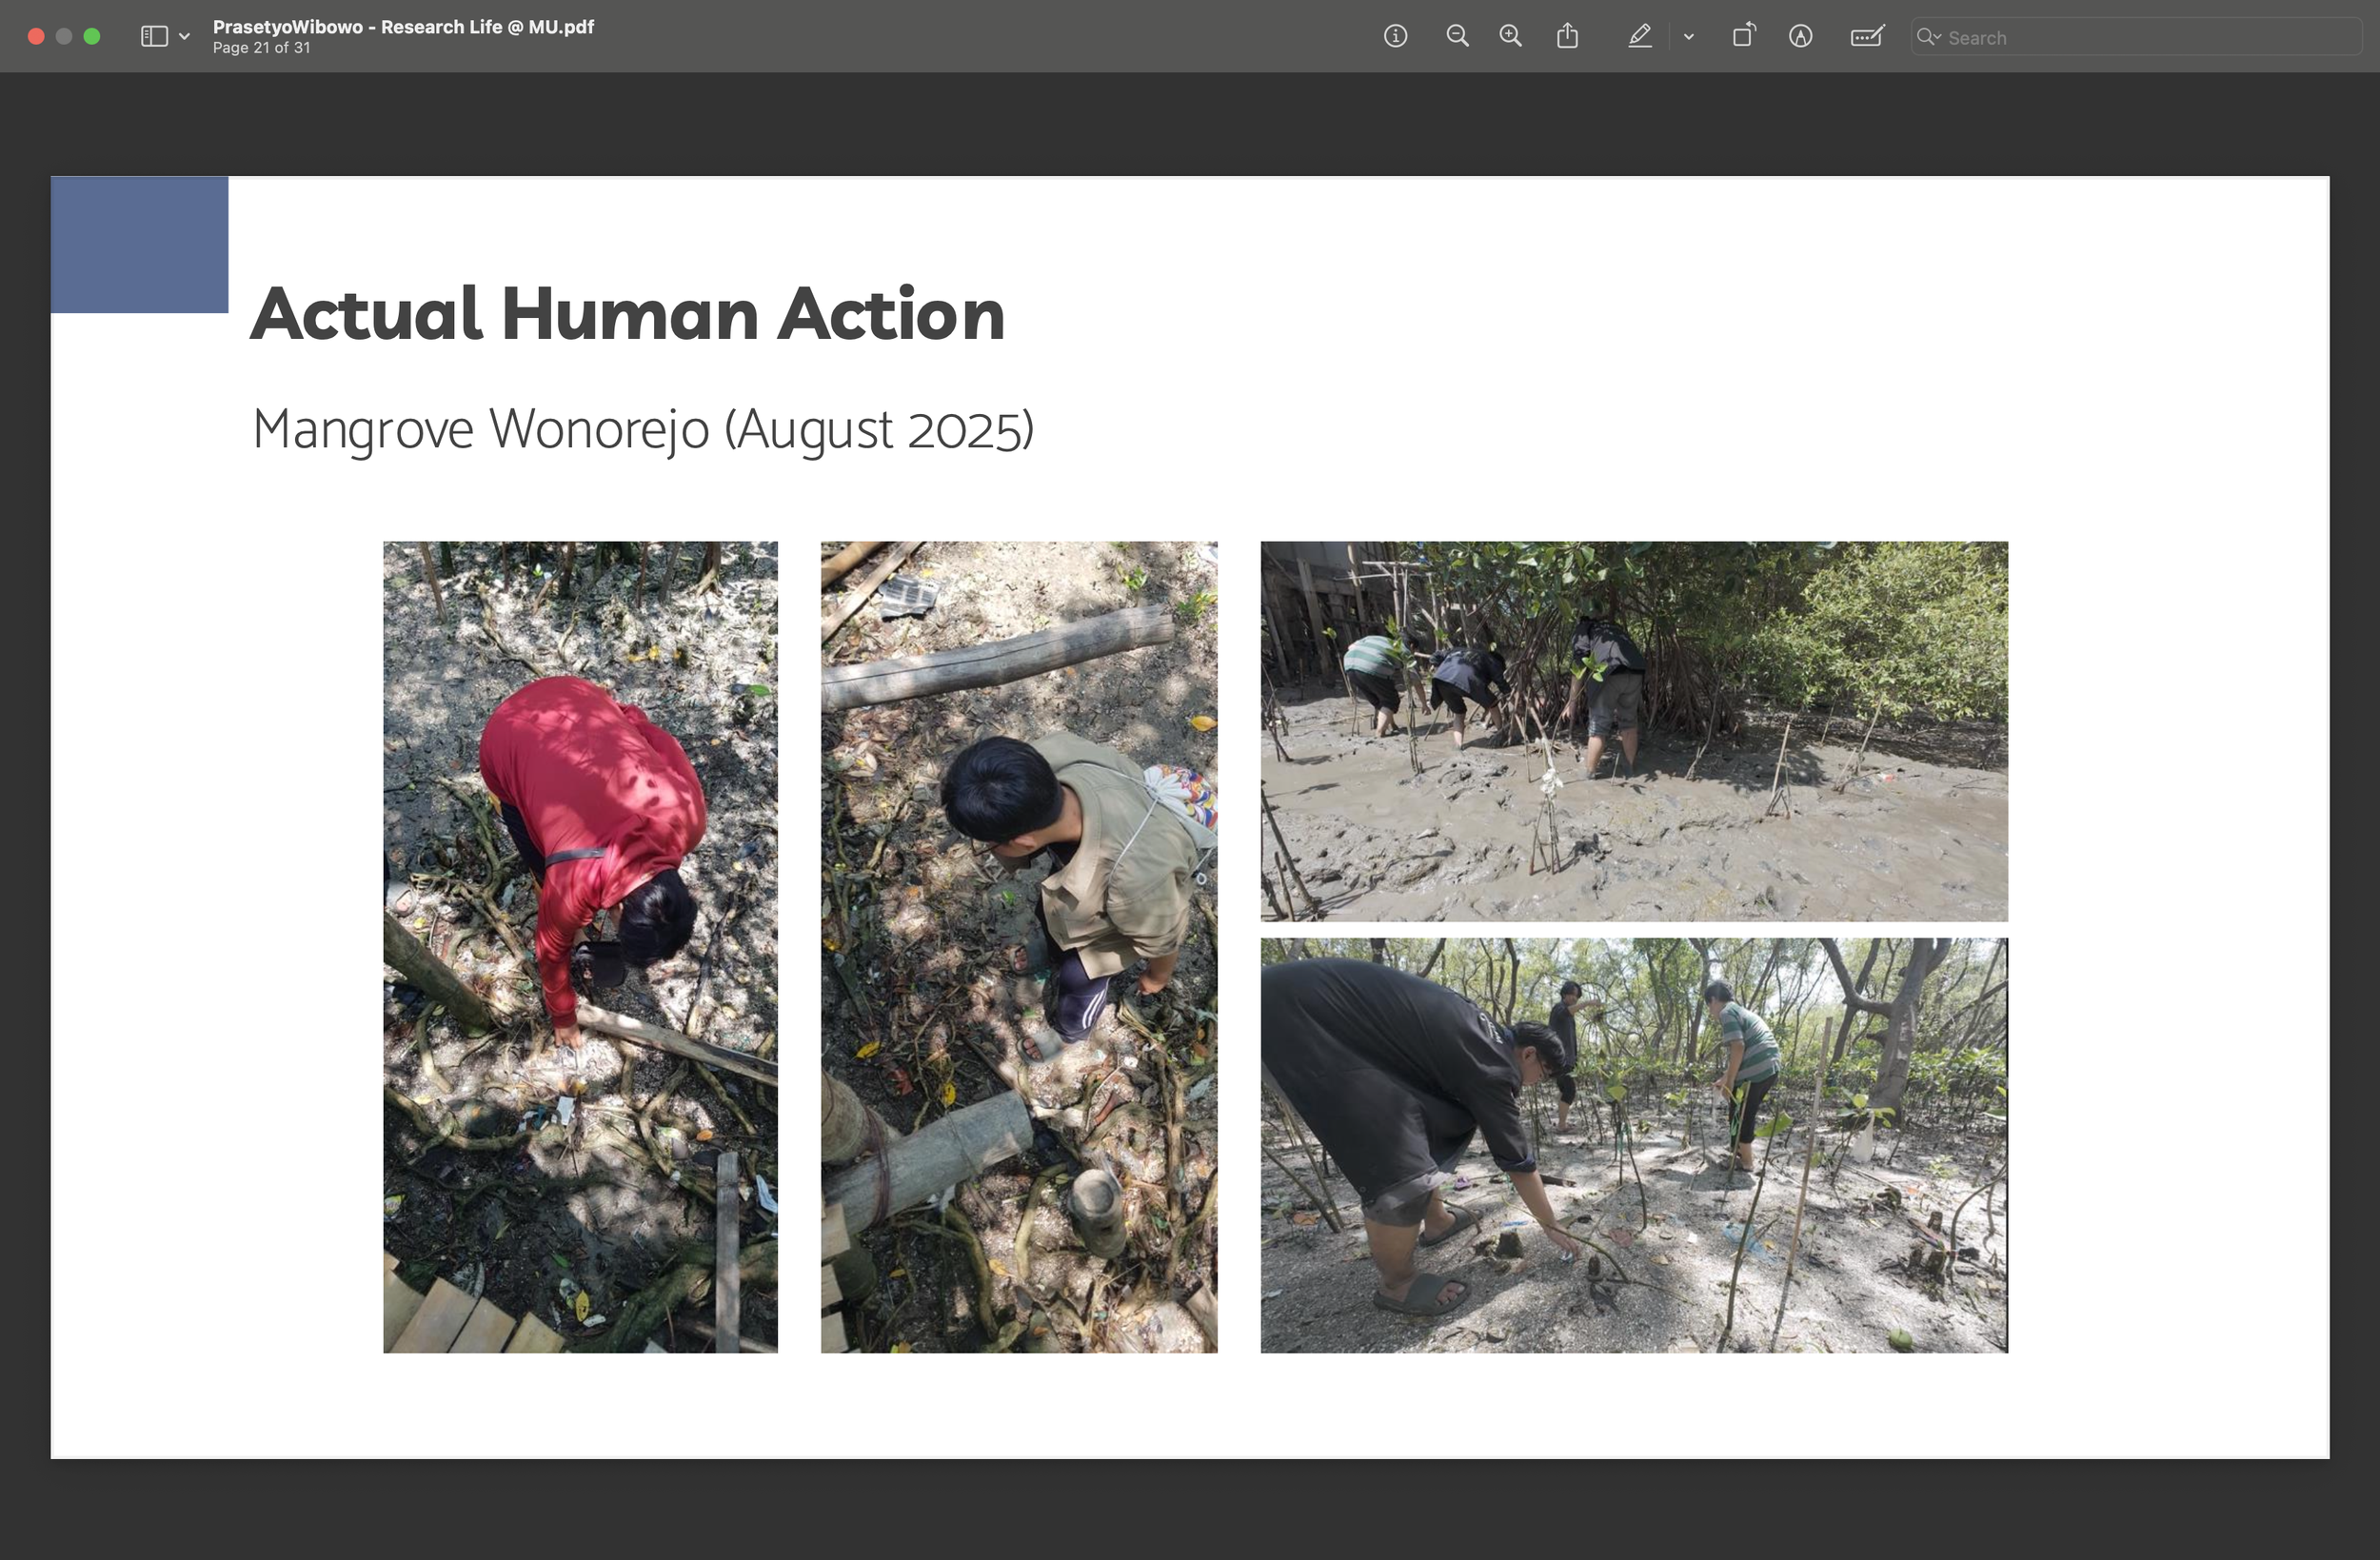Click the green full-screen window button

point(92,37)
